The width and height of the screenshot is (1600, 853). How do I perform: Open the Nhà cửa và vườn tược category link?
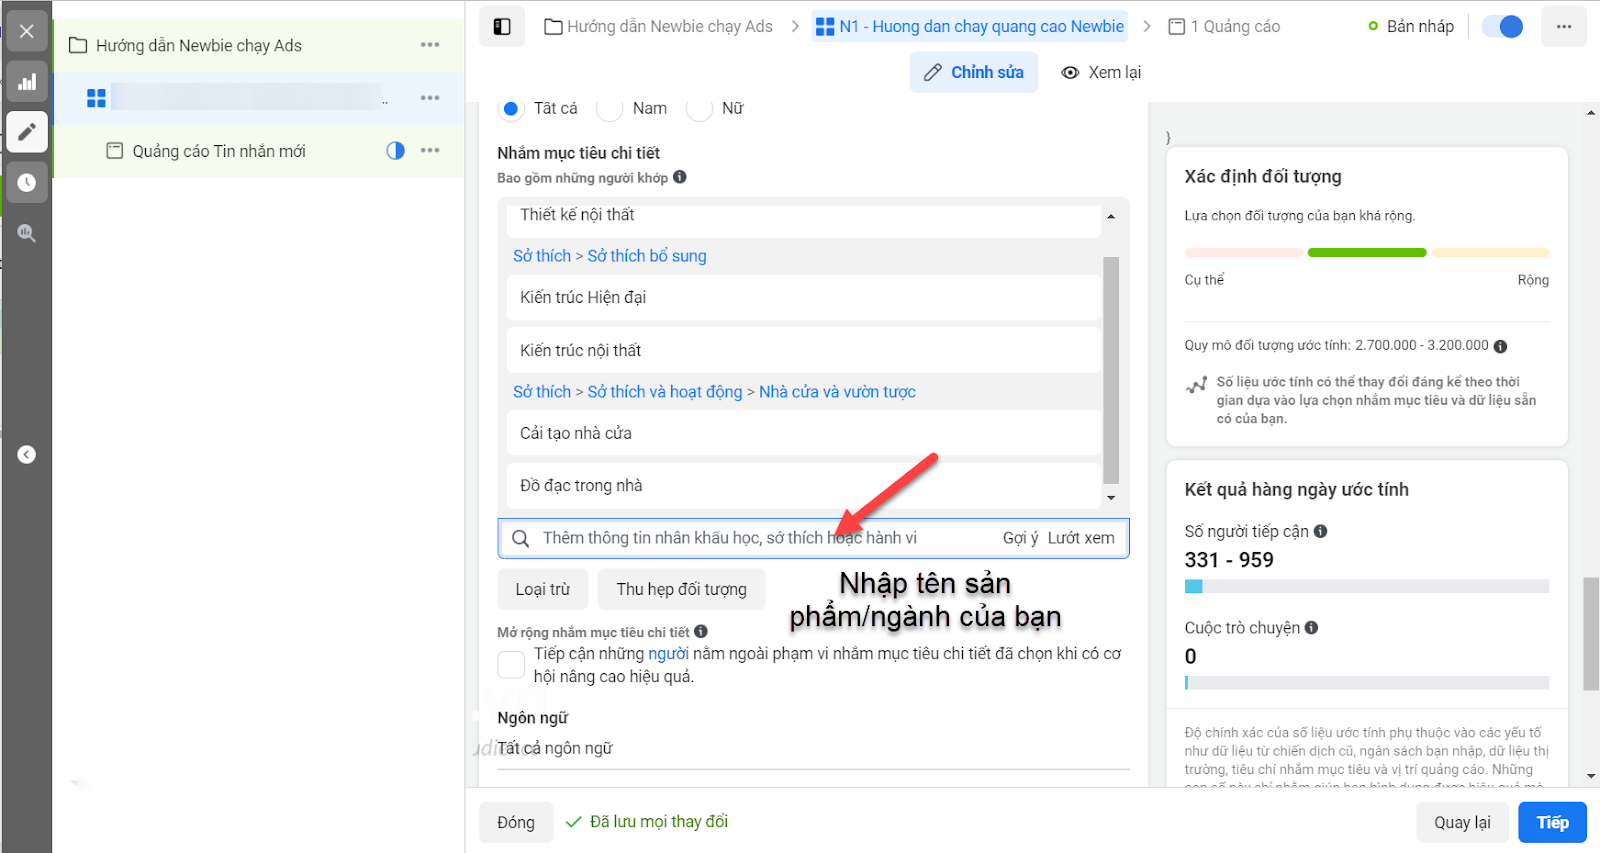pos(837,392)
